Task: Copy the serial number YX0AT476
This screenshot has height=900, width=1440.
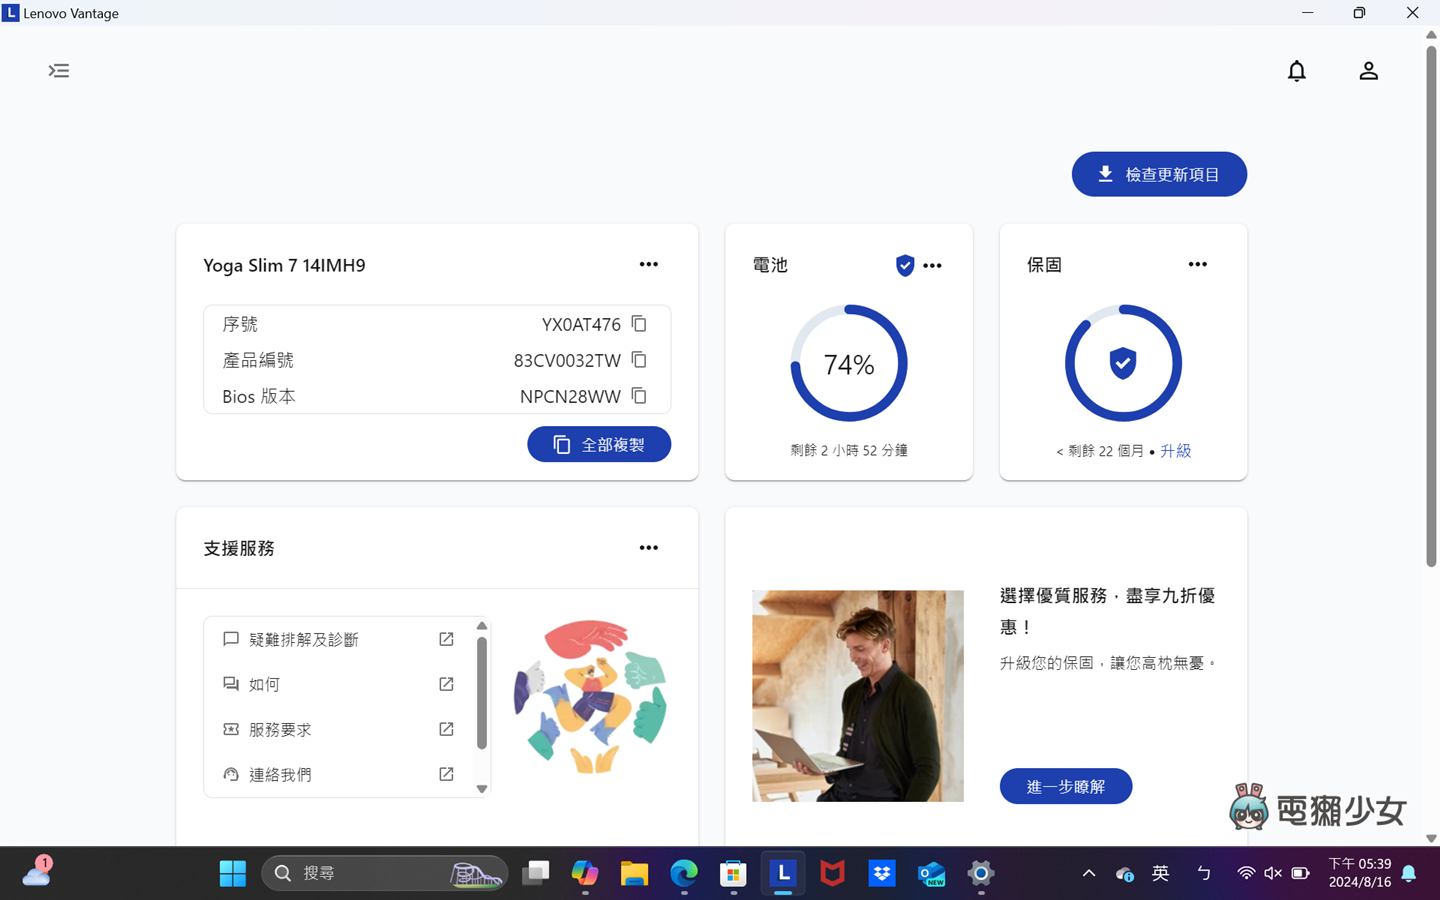Action: pos(639,324)
